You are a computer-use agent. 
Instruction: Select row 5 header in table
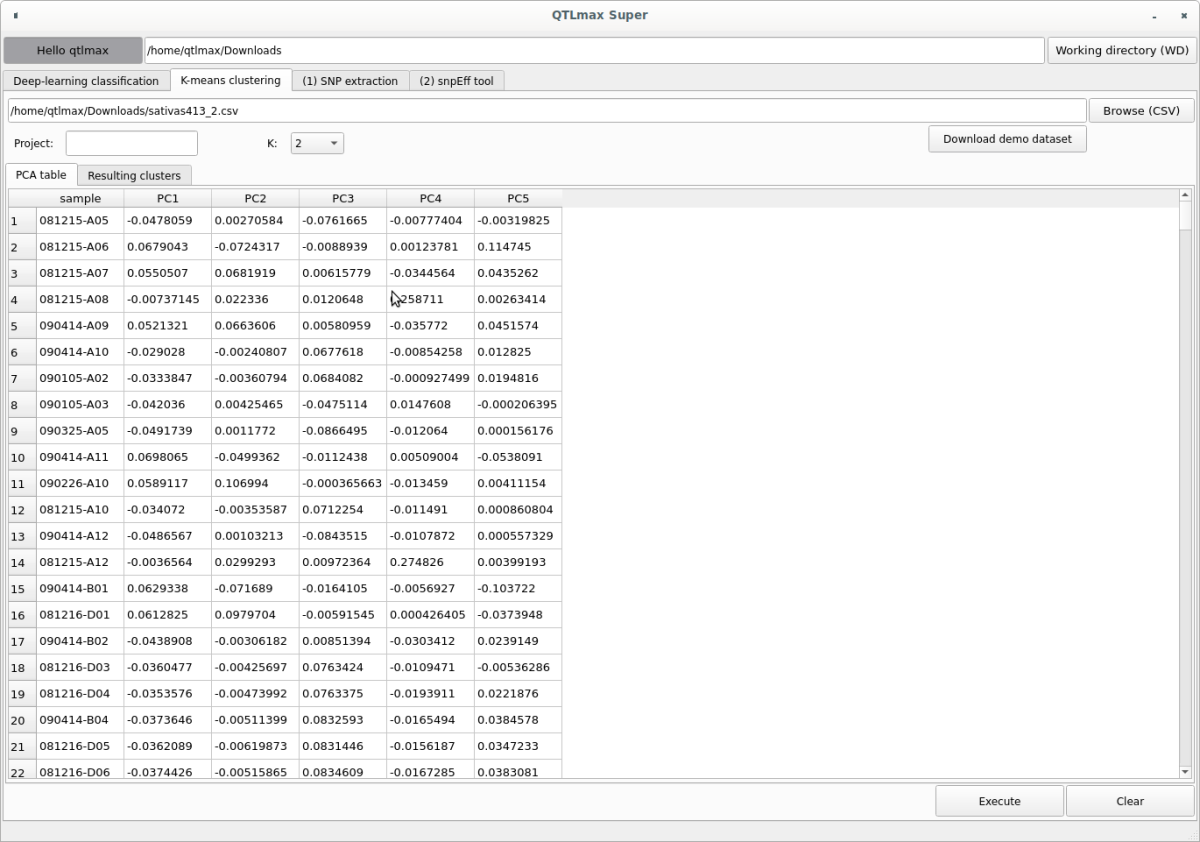coord(21,326)
